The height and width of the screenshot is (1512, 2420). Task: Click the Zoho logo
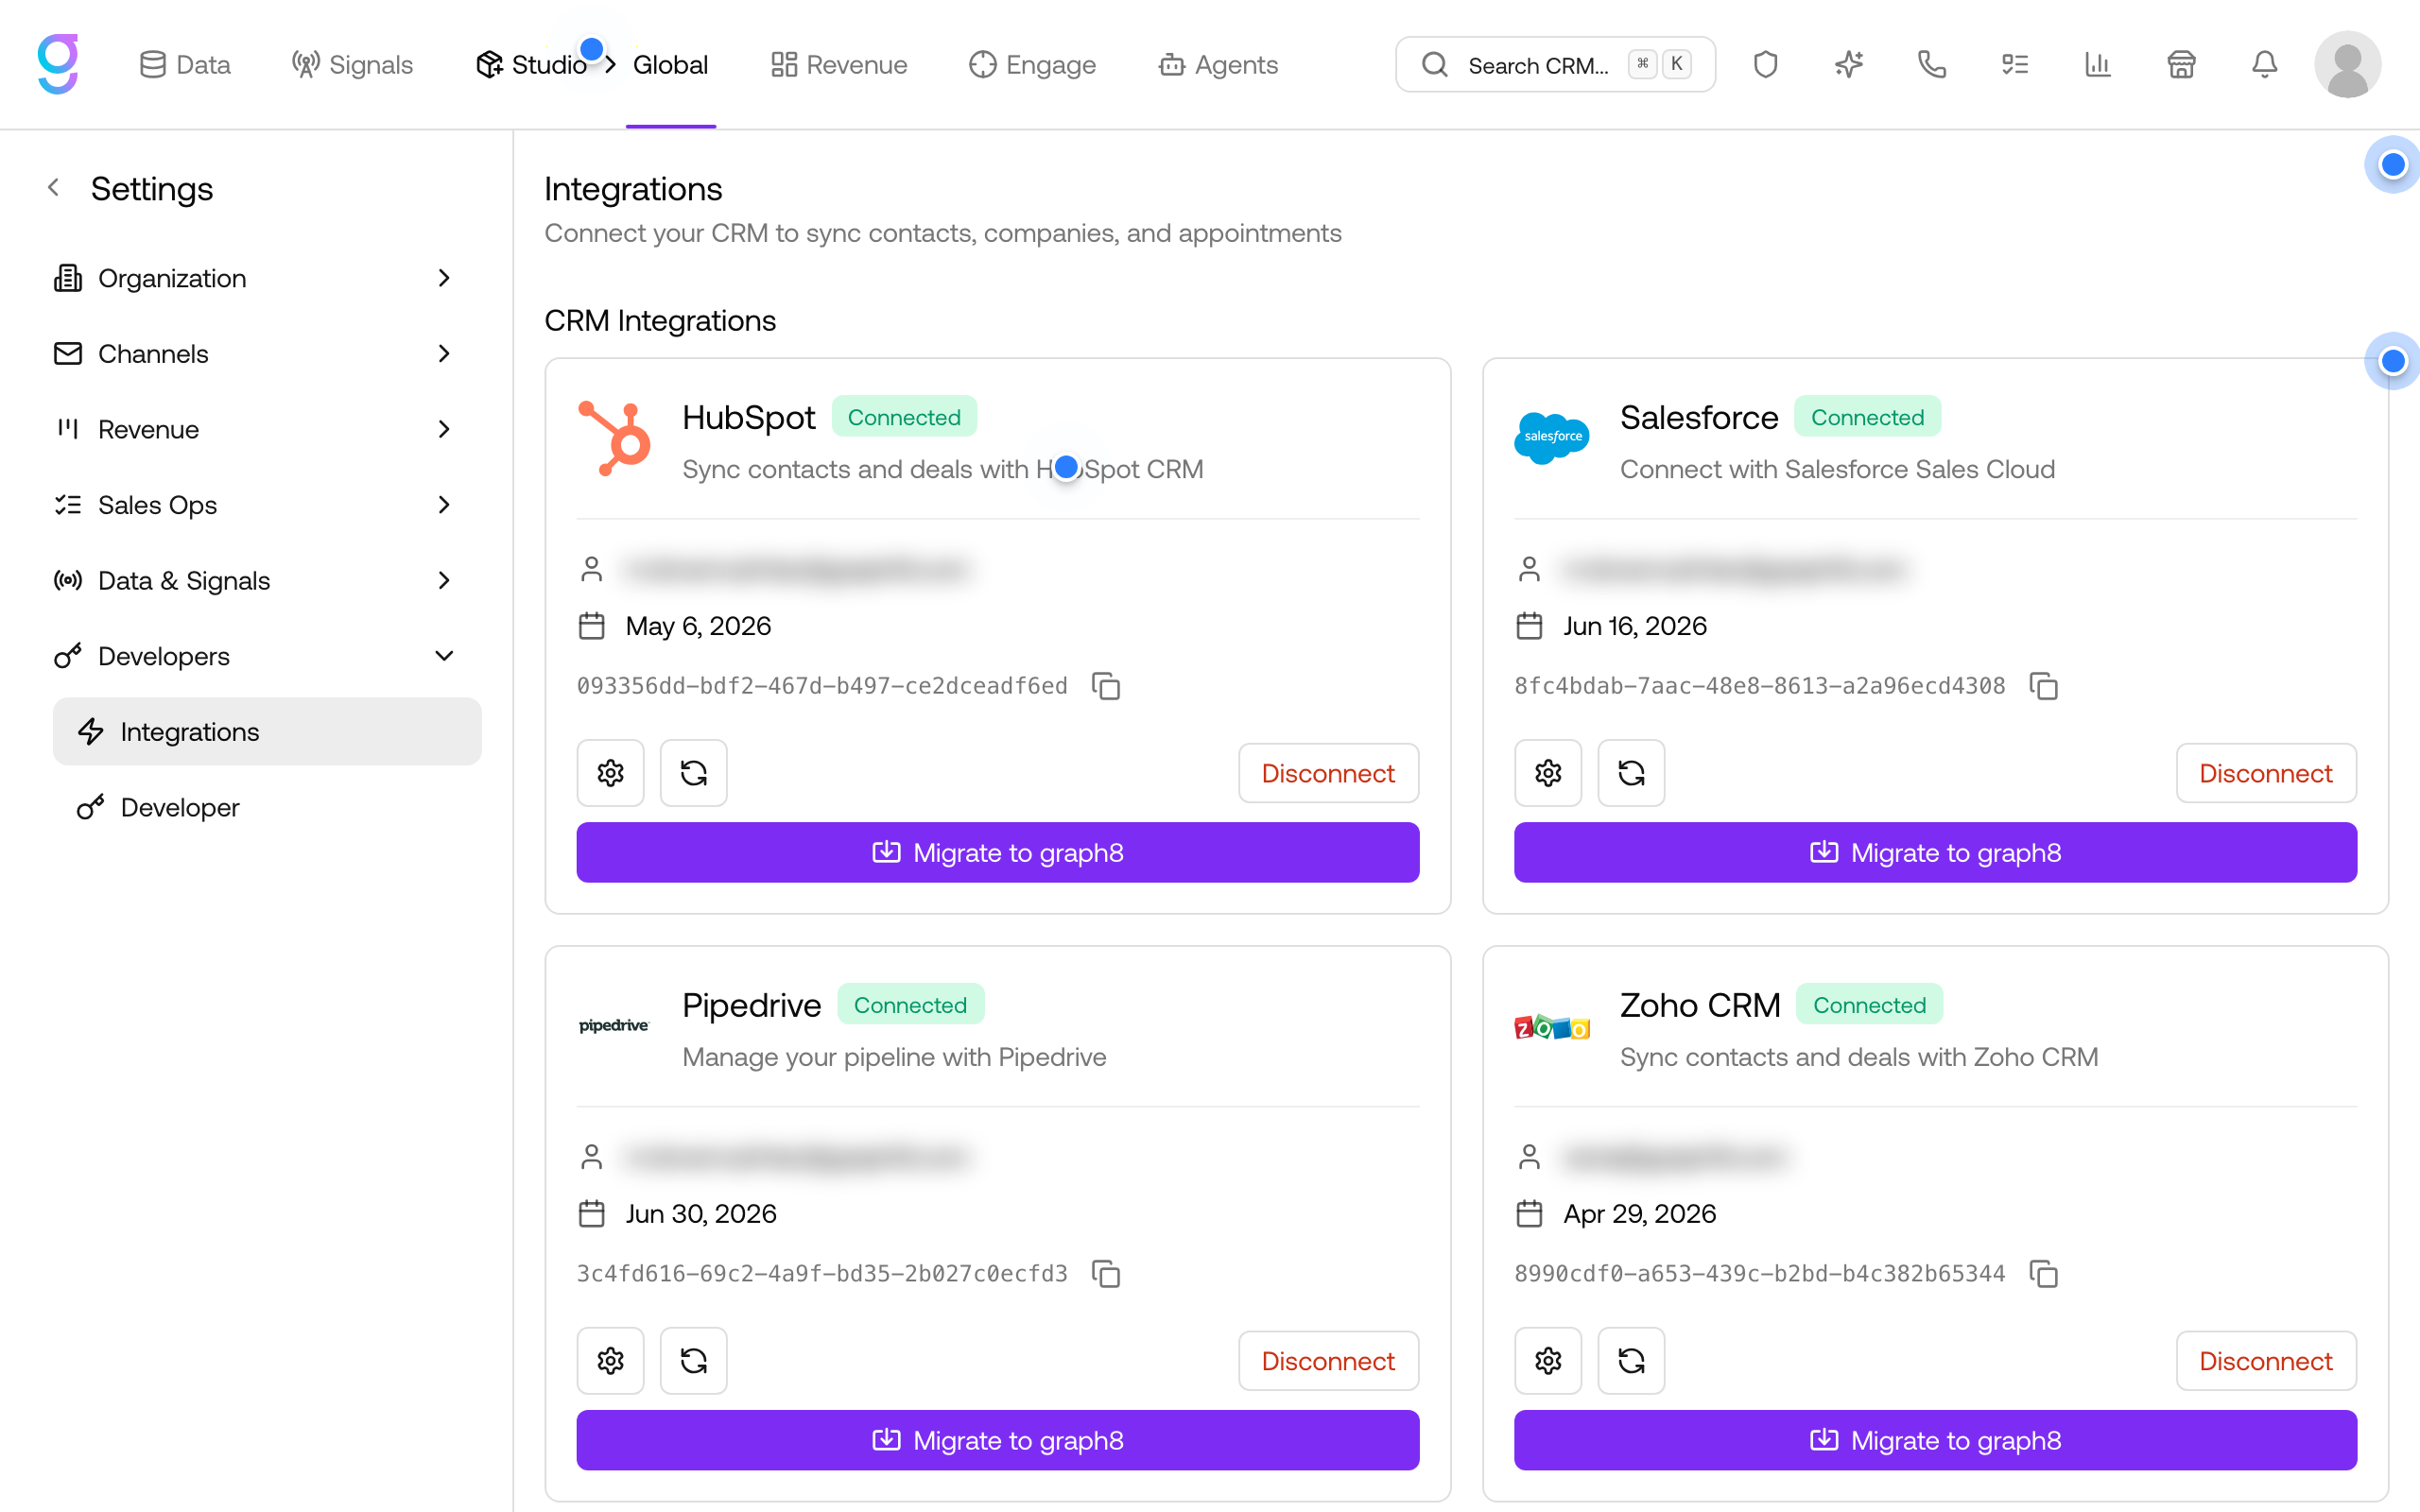coord(1551,1027)
